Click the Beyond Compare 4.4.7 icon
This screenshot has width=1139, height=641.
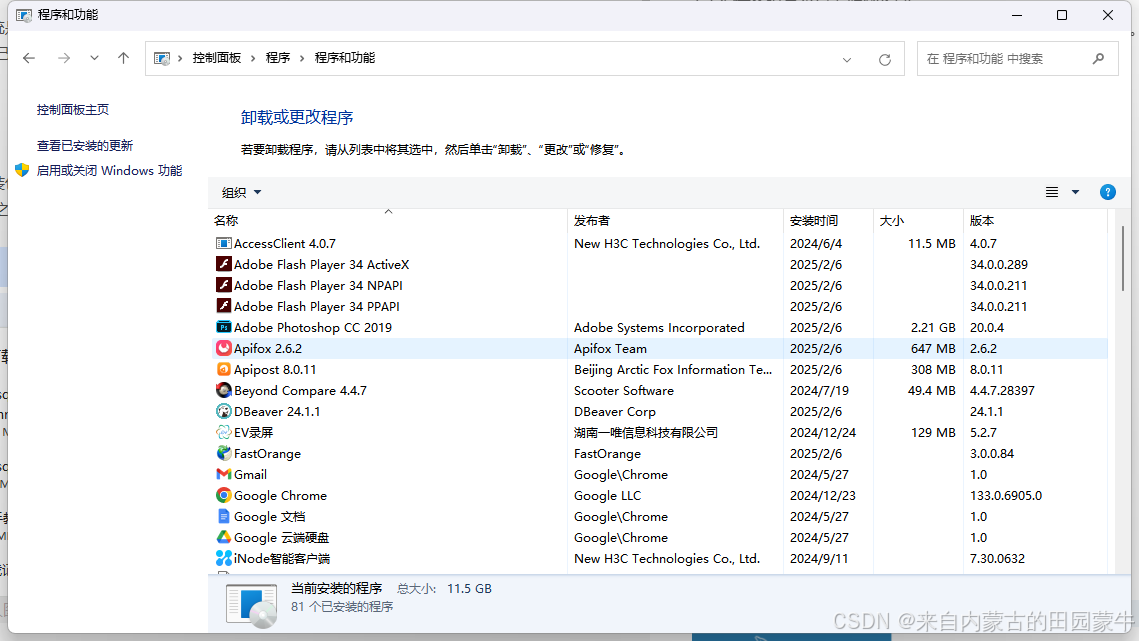tap(224, 390)
